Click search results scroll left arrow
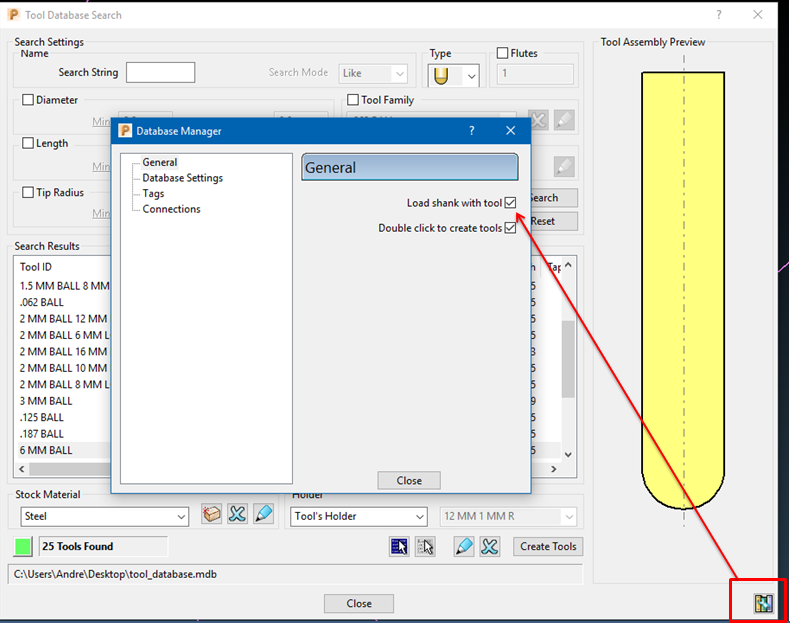This screenshot has width=790, height=623. click(22, 469)
